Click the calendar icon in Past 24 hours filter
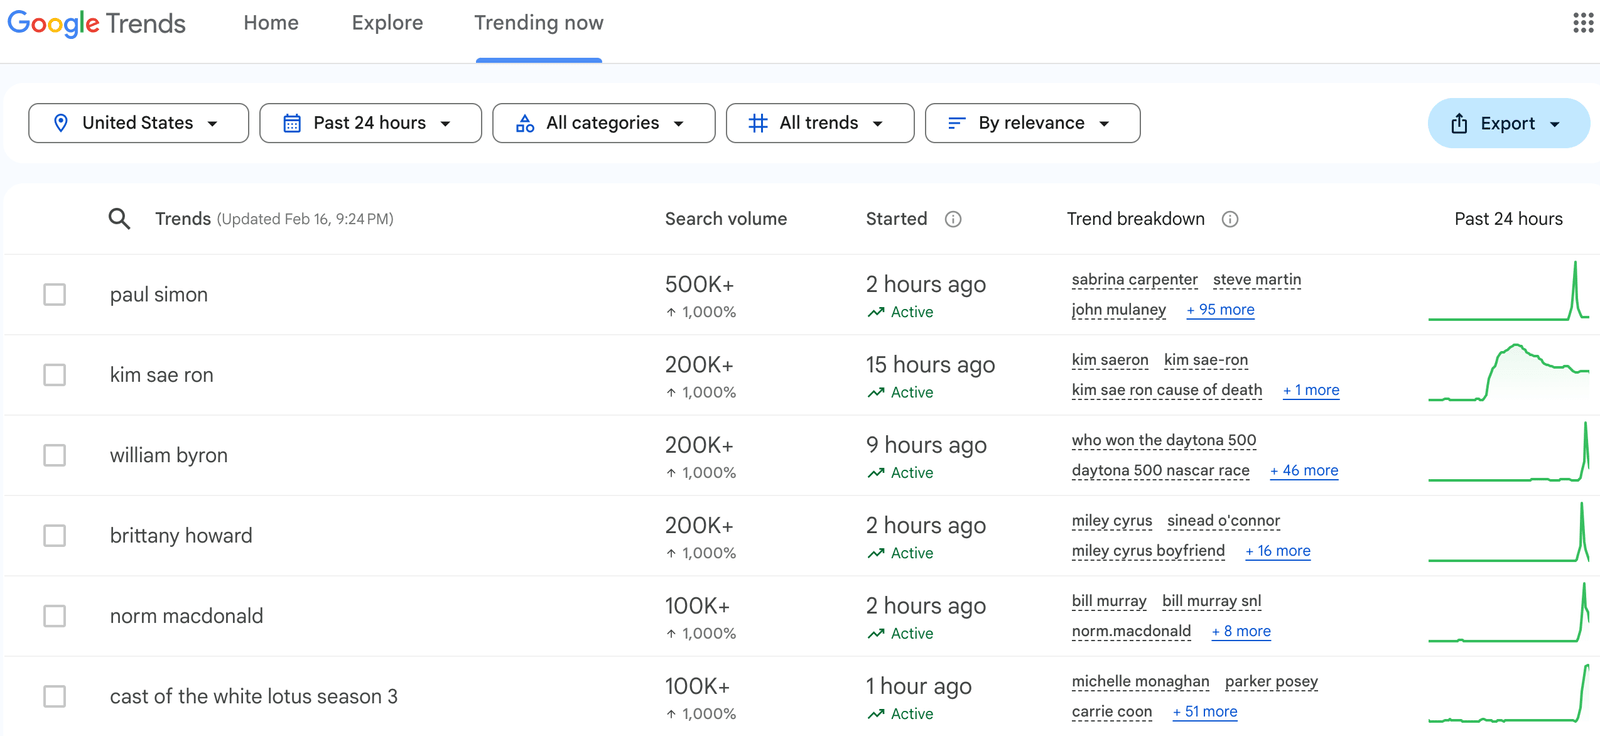The width and height of the screenshot is (1600, 736). pos(292,123)
